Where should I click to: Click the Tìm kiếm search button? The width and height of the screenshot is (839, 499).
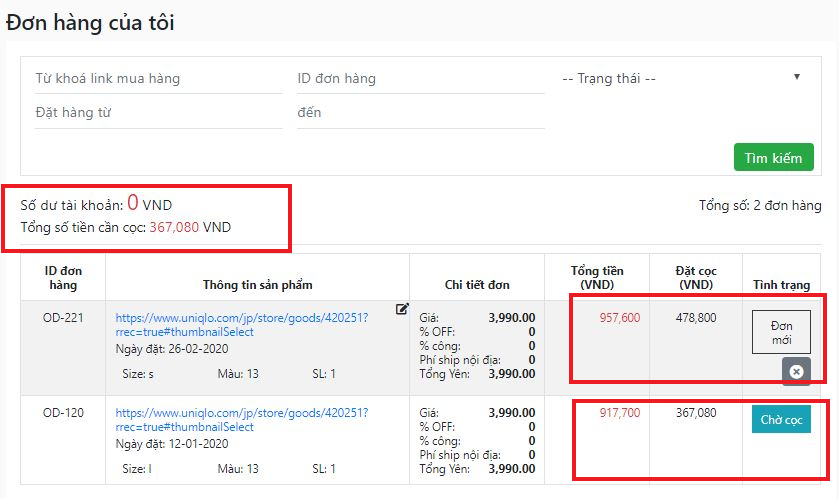774,157
